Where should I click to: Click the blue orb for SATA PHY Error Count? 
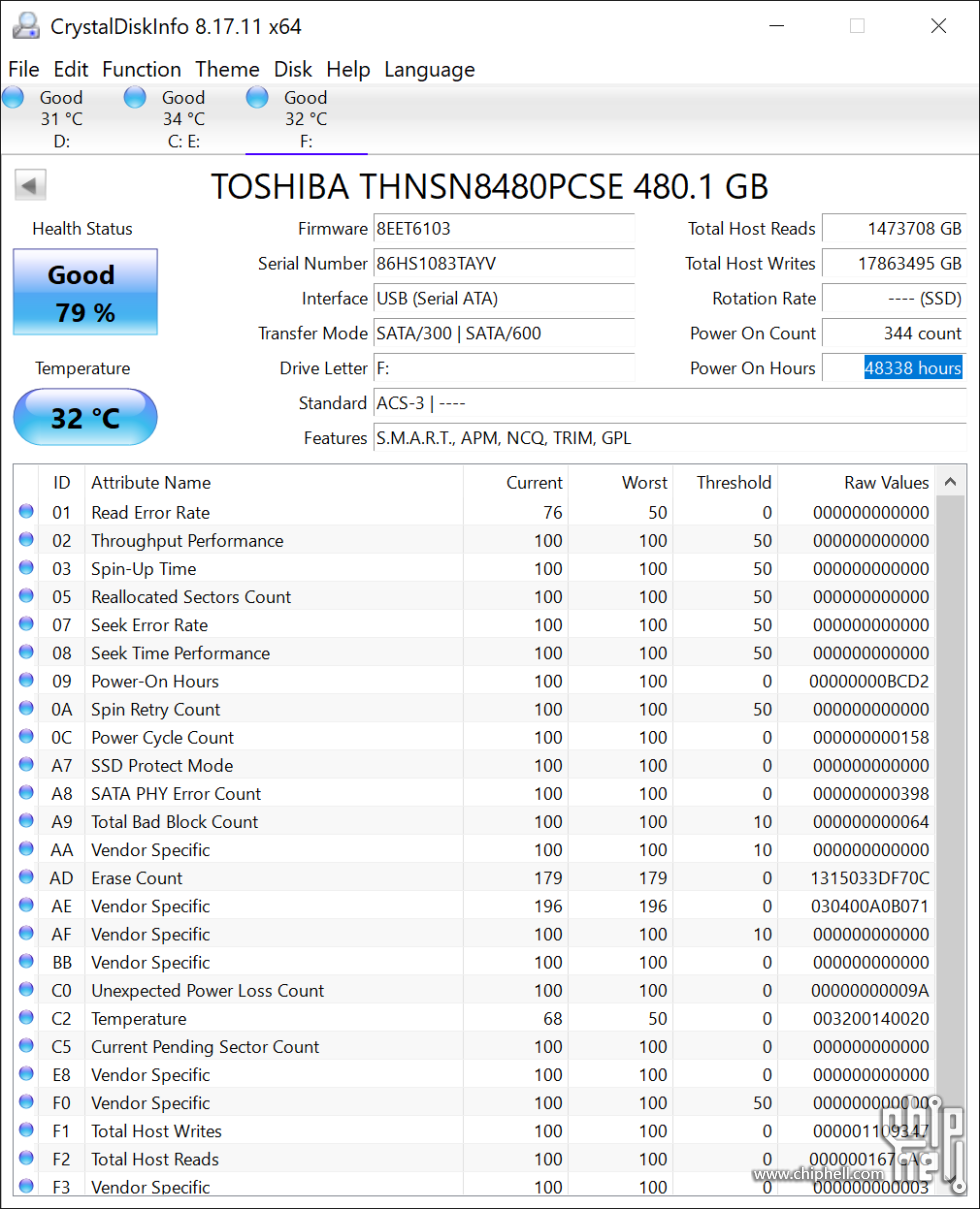coord(26,793)
